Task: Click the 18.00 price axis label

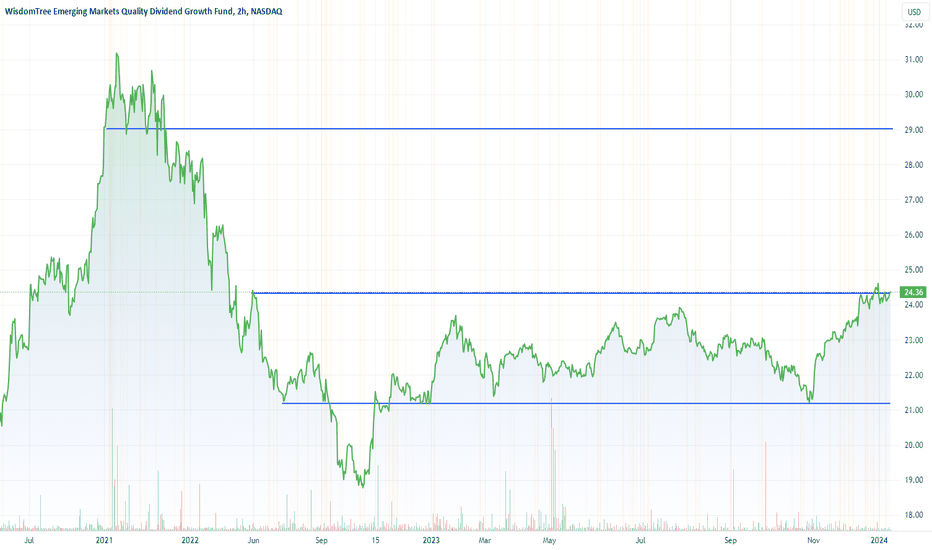Action: pyautogui.click(x=914, y=515)
